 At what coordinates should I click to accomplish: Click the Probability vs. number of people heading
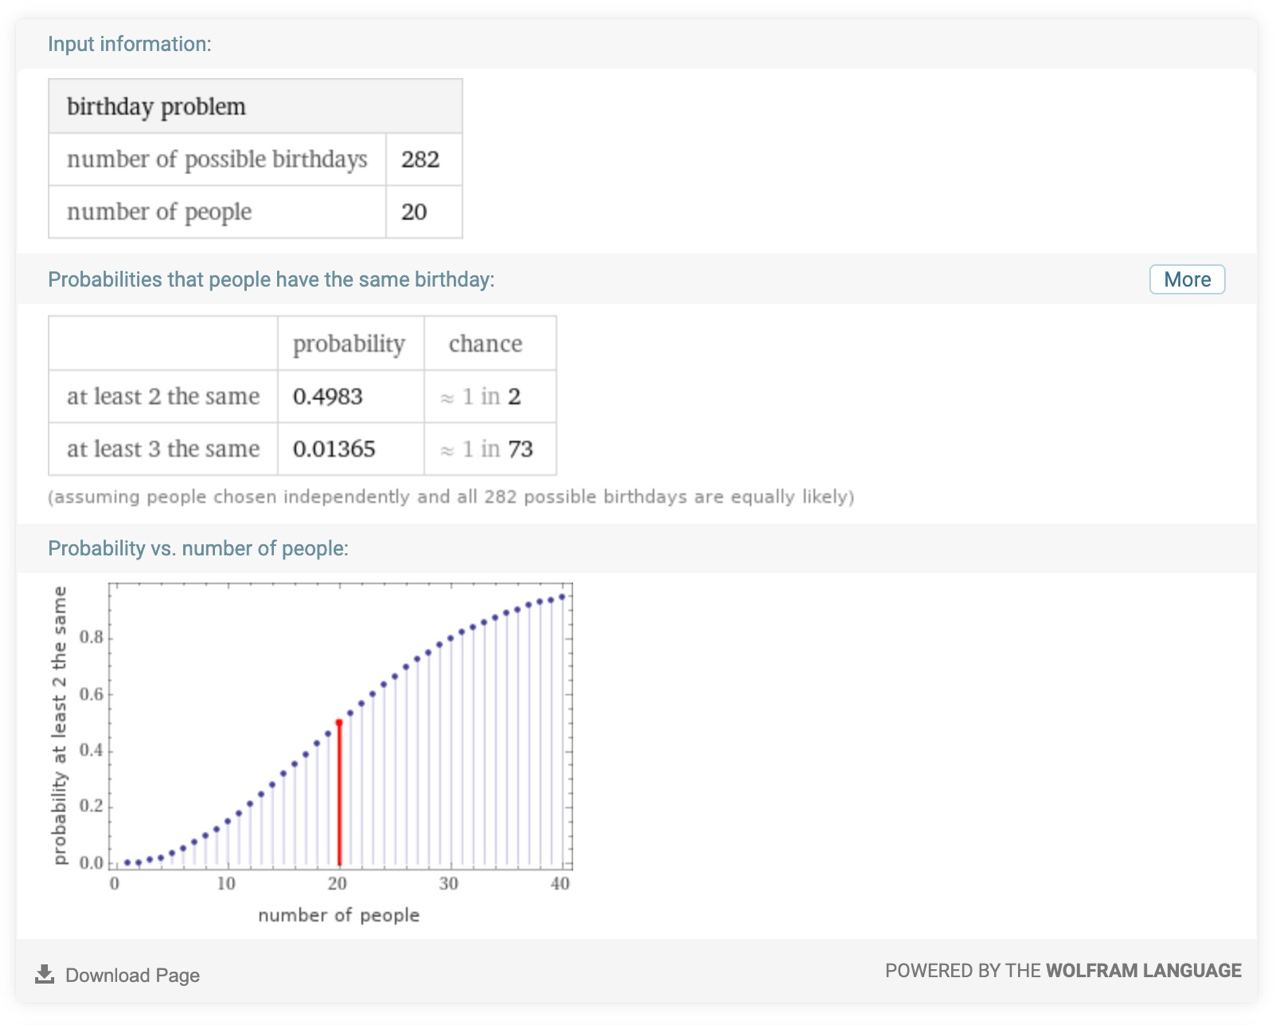click(x=198, y=548)
